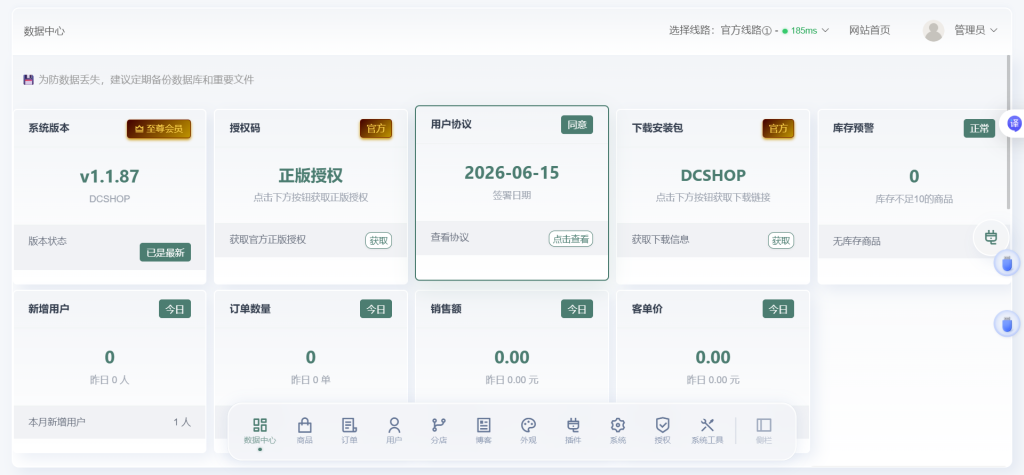This screenshot has height=475, width=1024.
Task: Click 官方 badge on 授权码 card
Action: (x=376, y=129)
